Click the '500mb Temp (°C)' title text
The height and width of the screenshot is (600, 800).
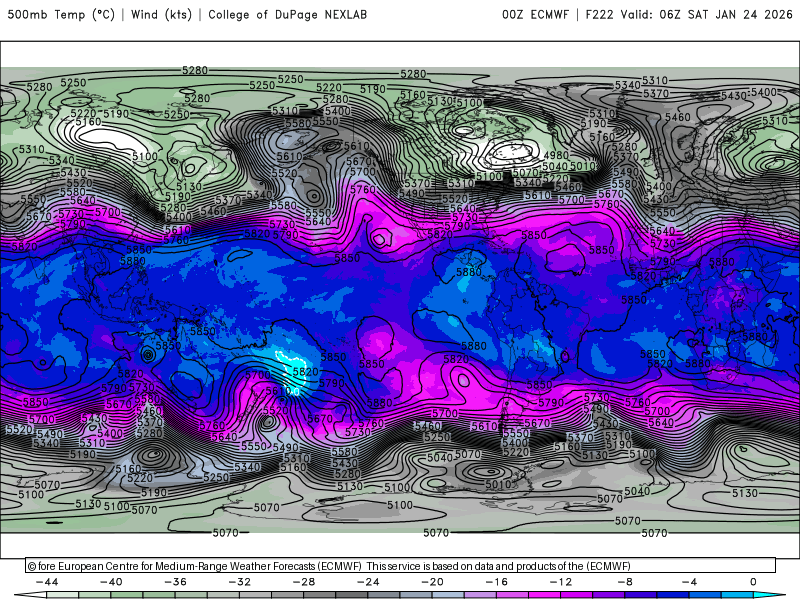point(61,15)
